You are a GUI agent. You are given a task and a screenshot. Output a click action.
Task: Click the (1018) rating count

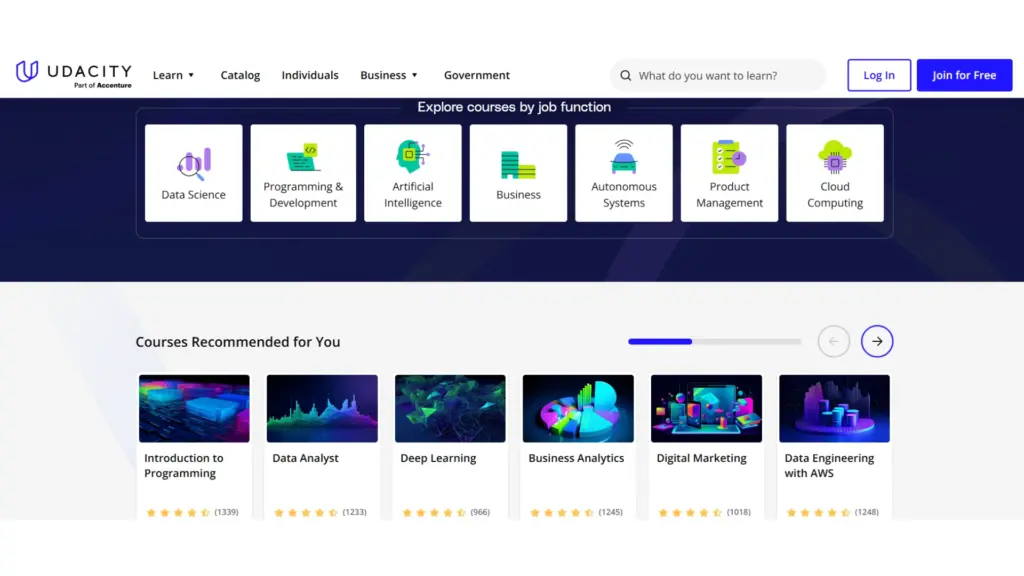tap(738, 512)
